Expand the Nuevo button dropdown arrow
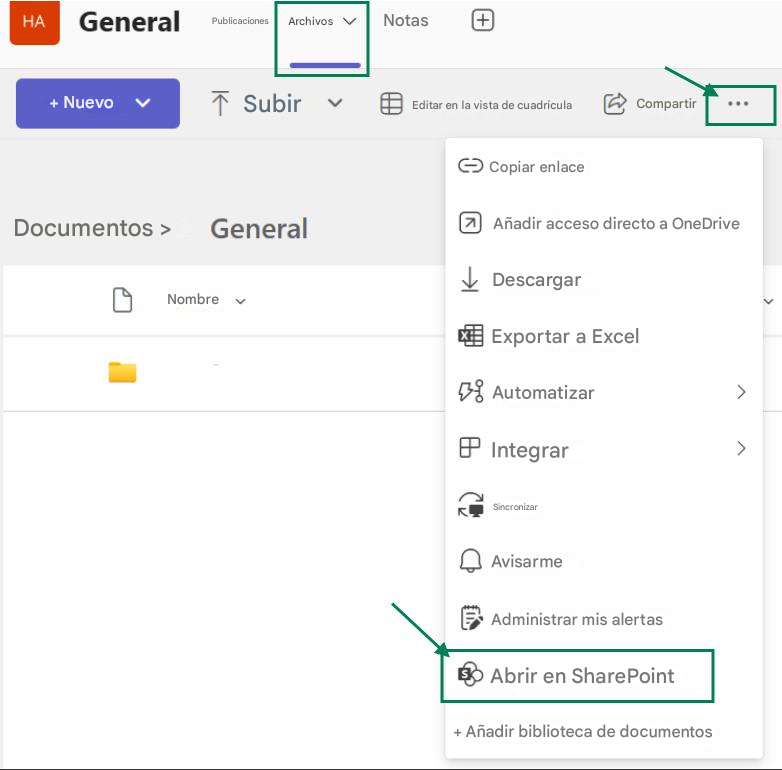This screenshot has height=770, width=782. pos(143,103)
